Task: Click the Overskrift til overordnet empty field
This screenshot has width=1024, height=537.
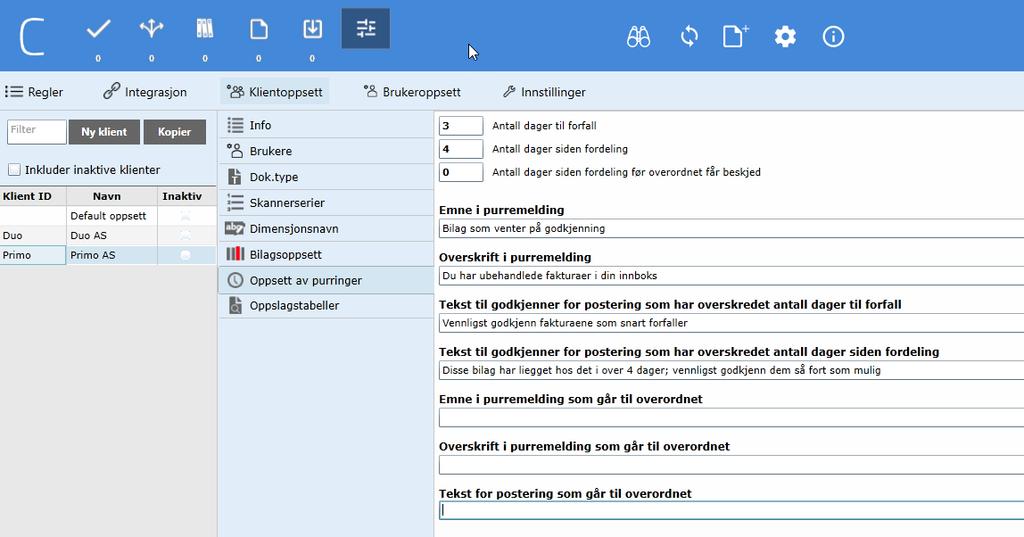Action: click(x=731, y=464)
